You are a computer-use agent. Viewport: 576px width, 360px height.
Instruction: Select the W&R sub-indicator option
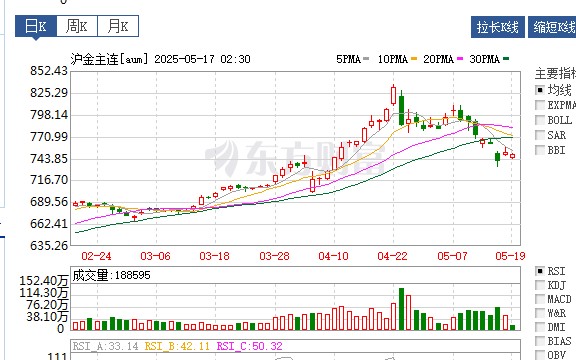pyautogui.click(x=540, y=313)
